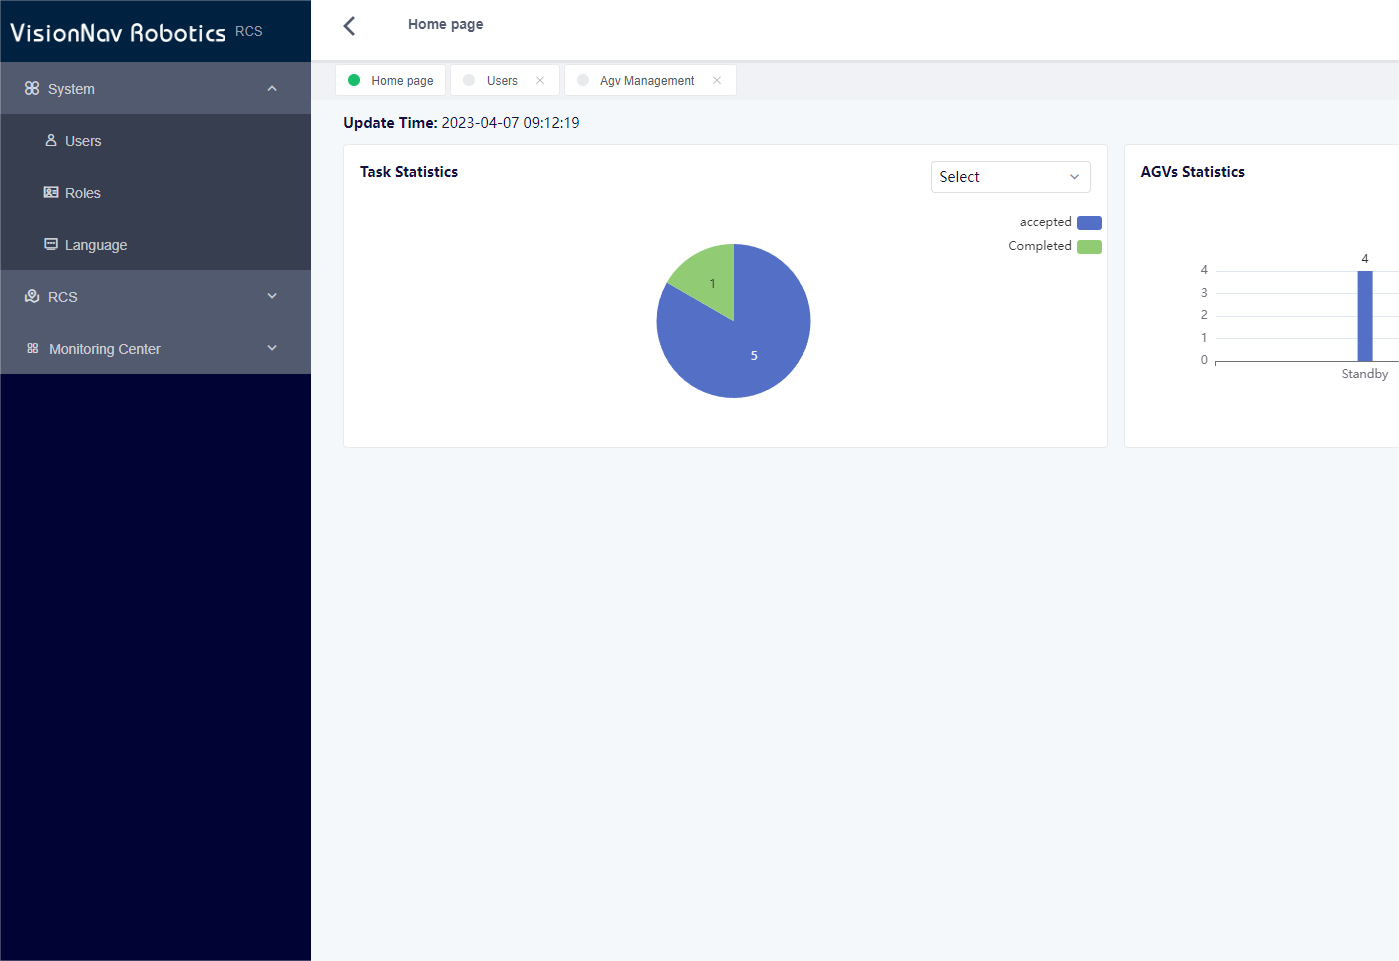Click the System grid icon in sidebar
1399x961 pixels.
32,88
